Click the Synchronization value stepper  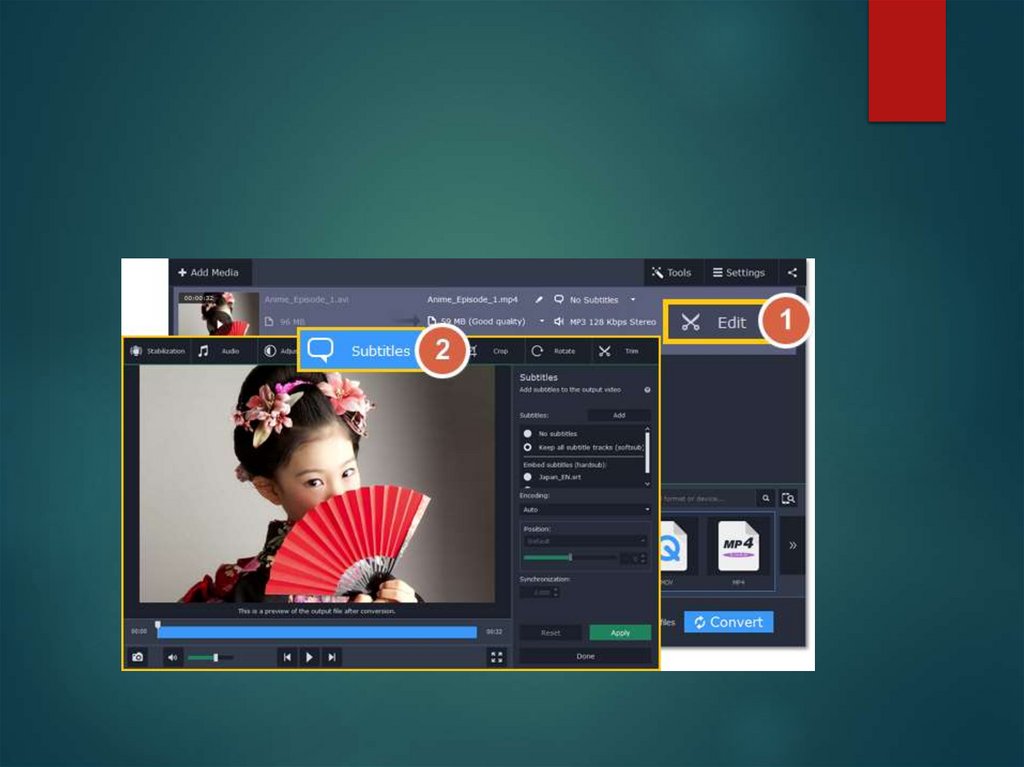(x=556, y=593)
